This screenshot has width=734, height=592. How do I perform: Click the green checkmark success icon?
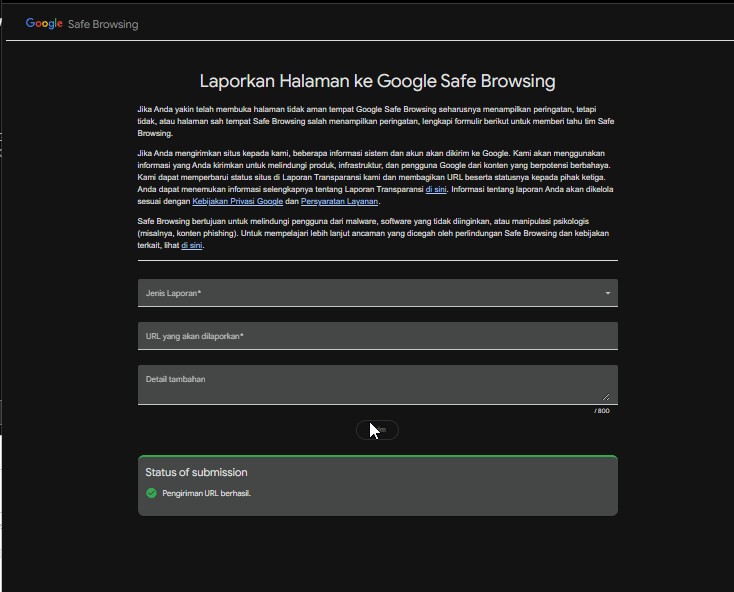[x=151, y=493]
